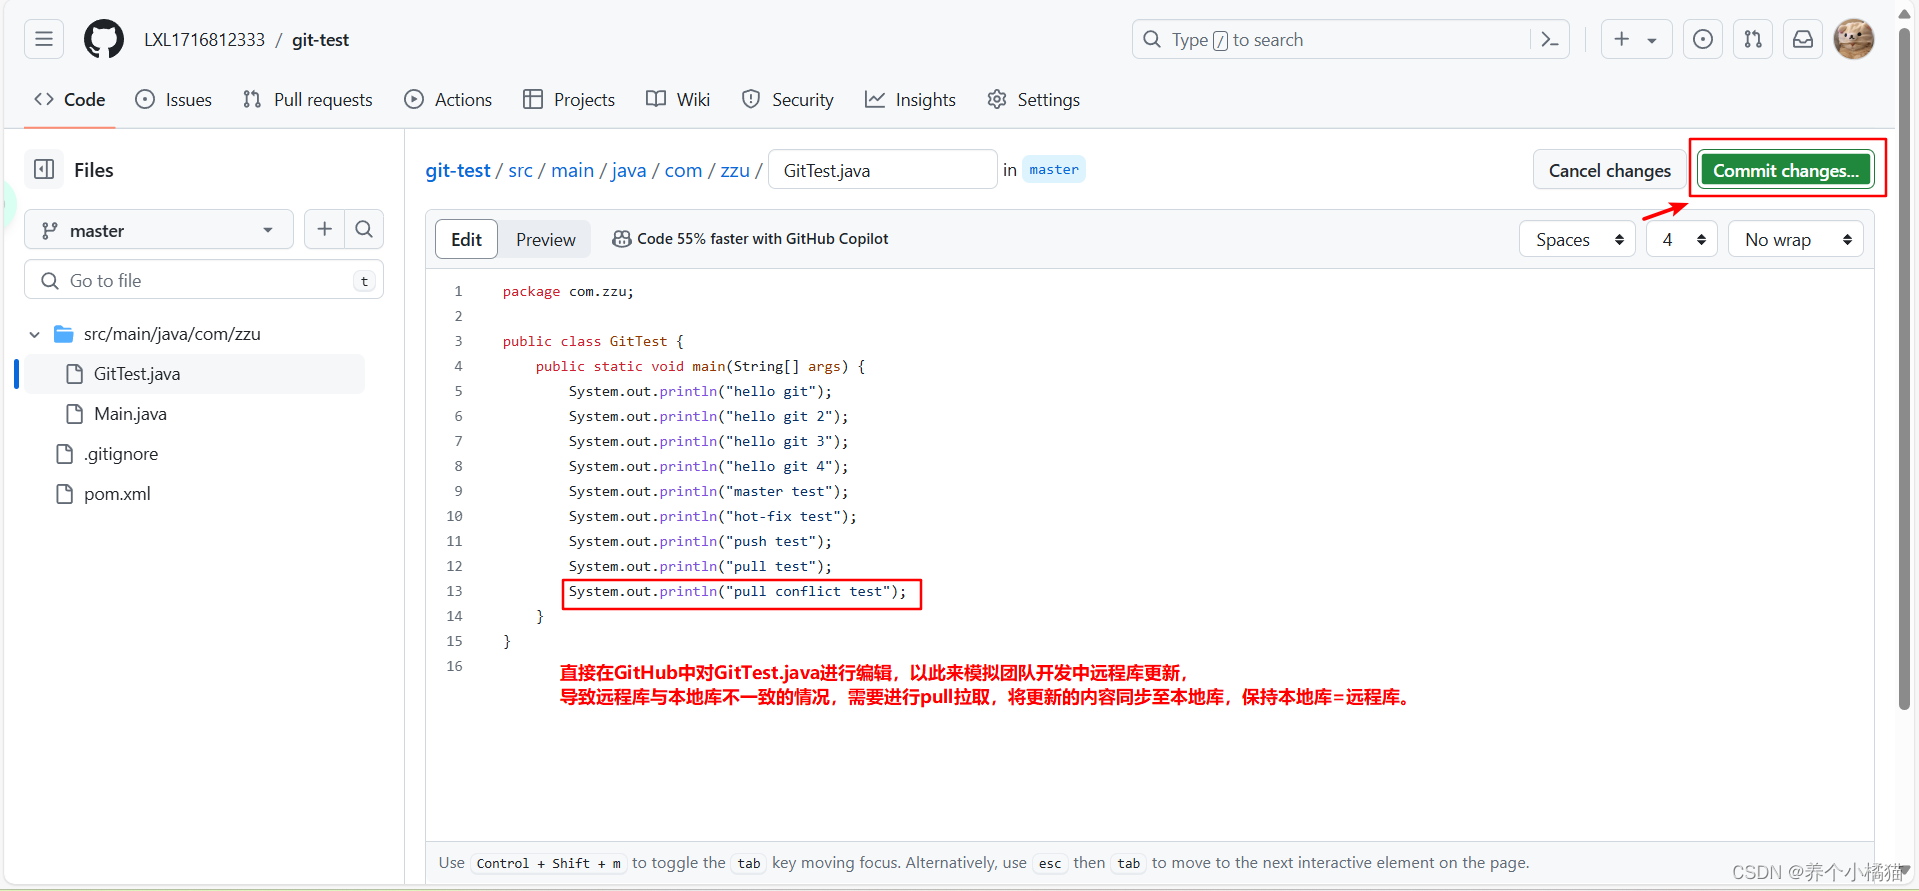Click java in the breadcrumb path
The width and height of the screenshot is (1919, 891).
click(x=628, y=170)
